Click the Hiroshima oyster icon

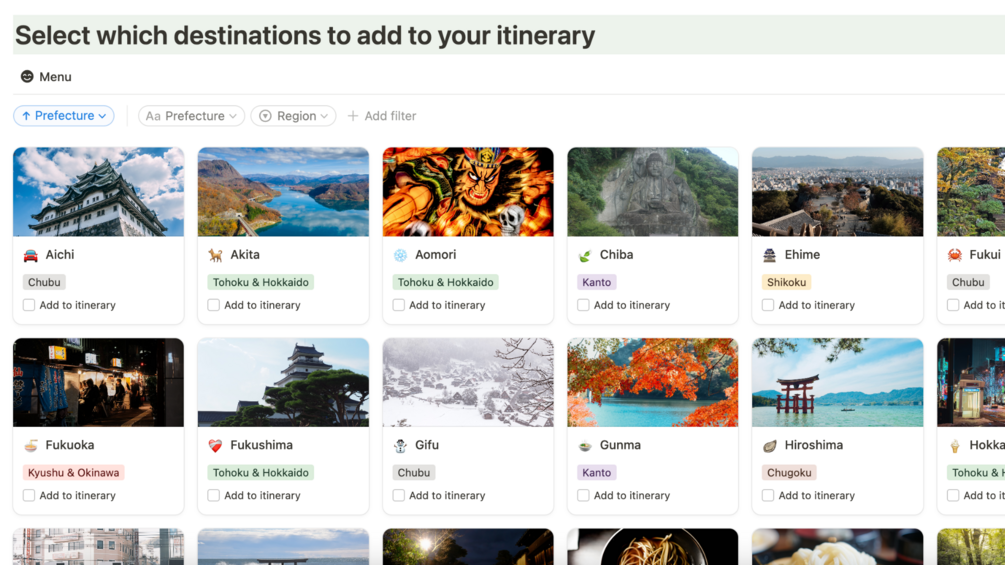click(769, 445)
